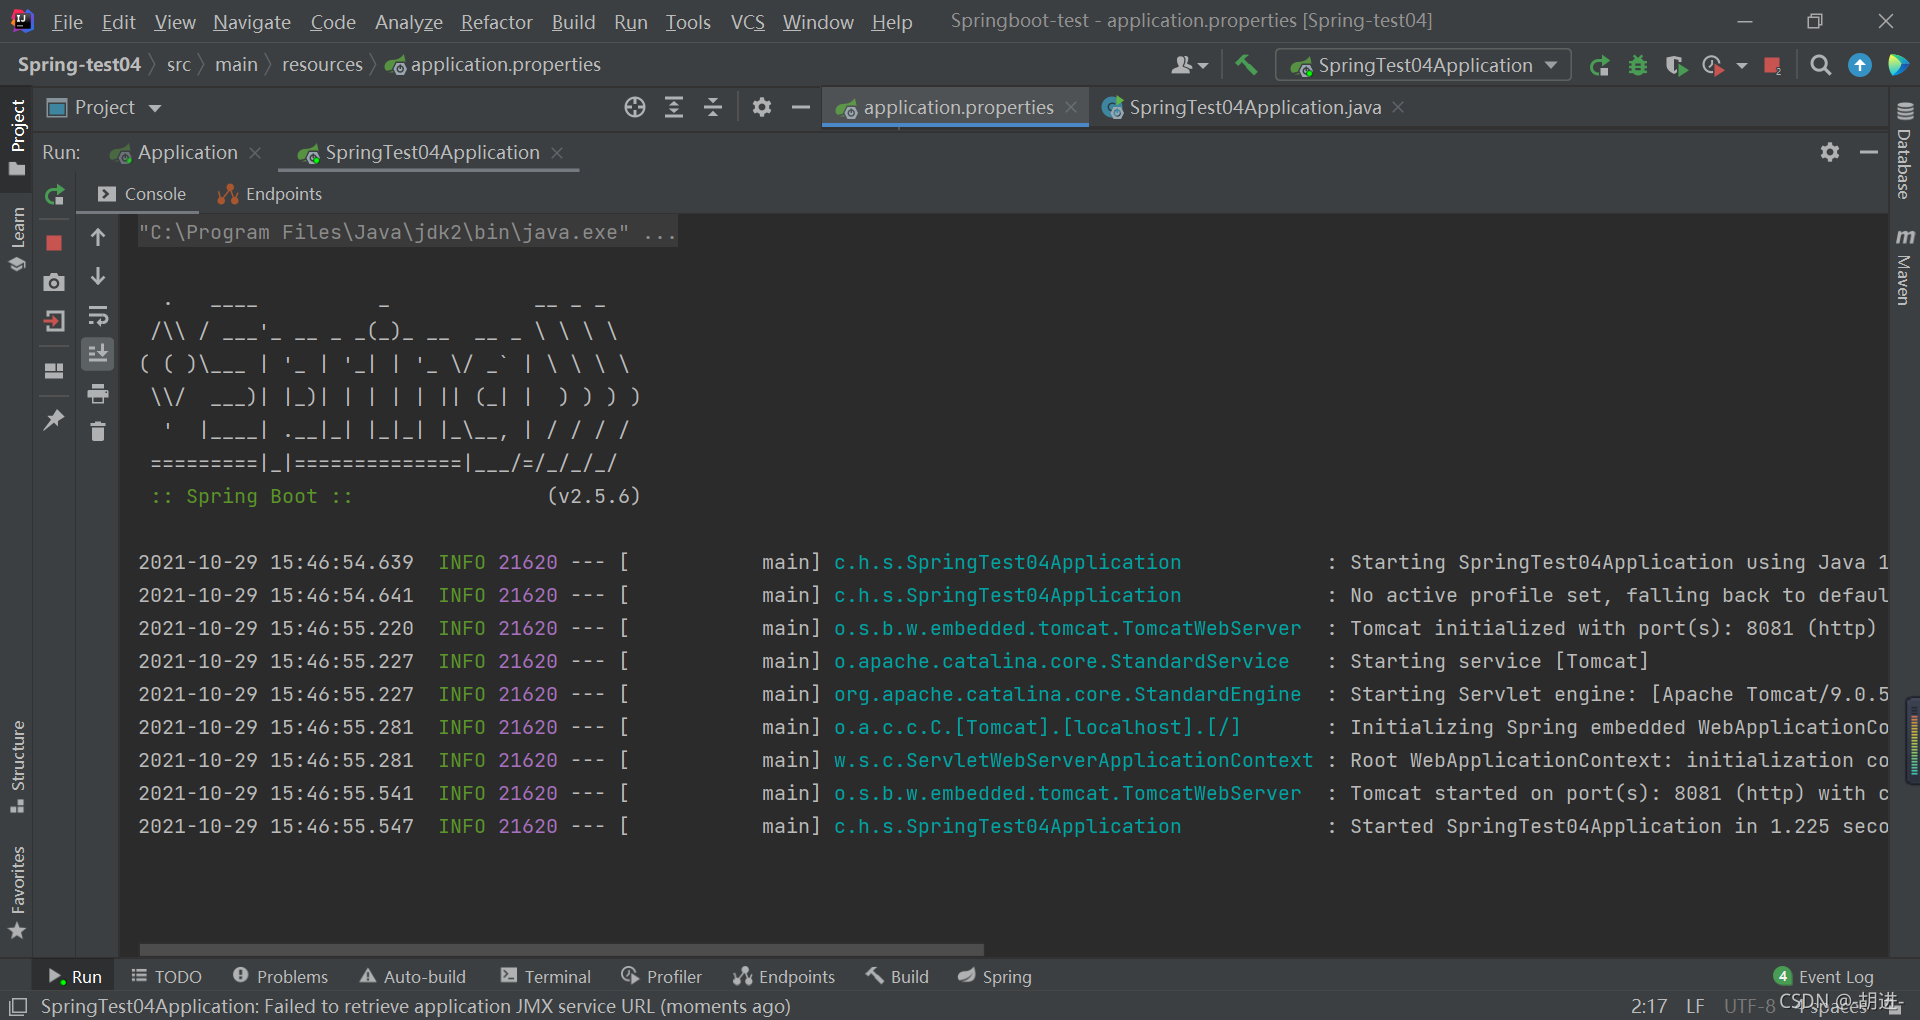Screen dimensions: 1920x1020
Task: Click the 2:17 cursor position indicator
Action: pos(1649,1006)
